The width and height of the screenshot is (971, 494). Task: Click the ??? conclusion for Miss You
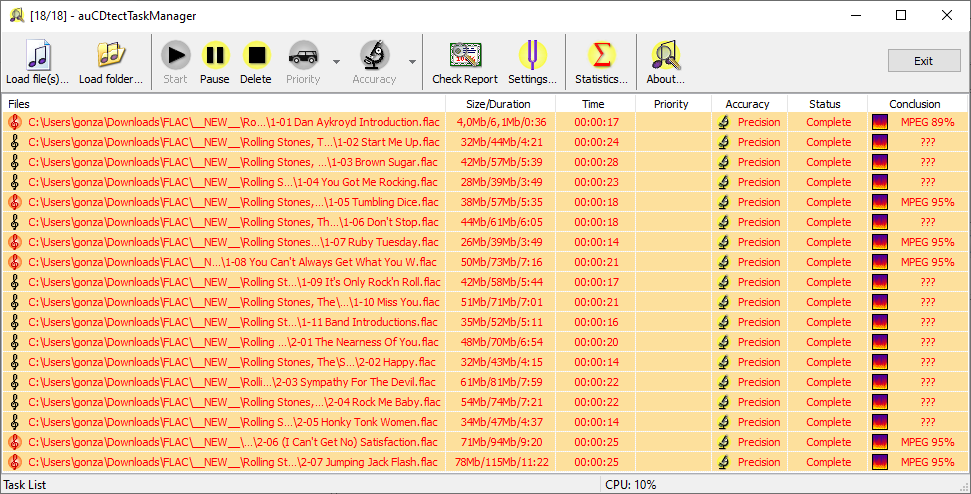(927, 302)
